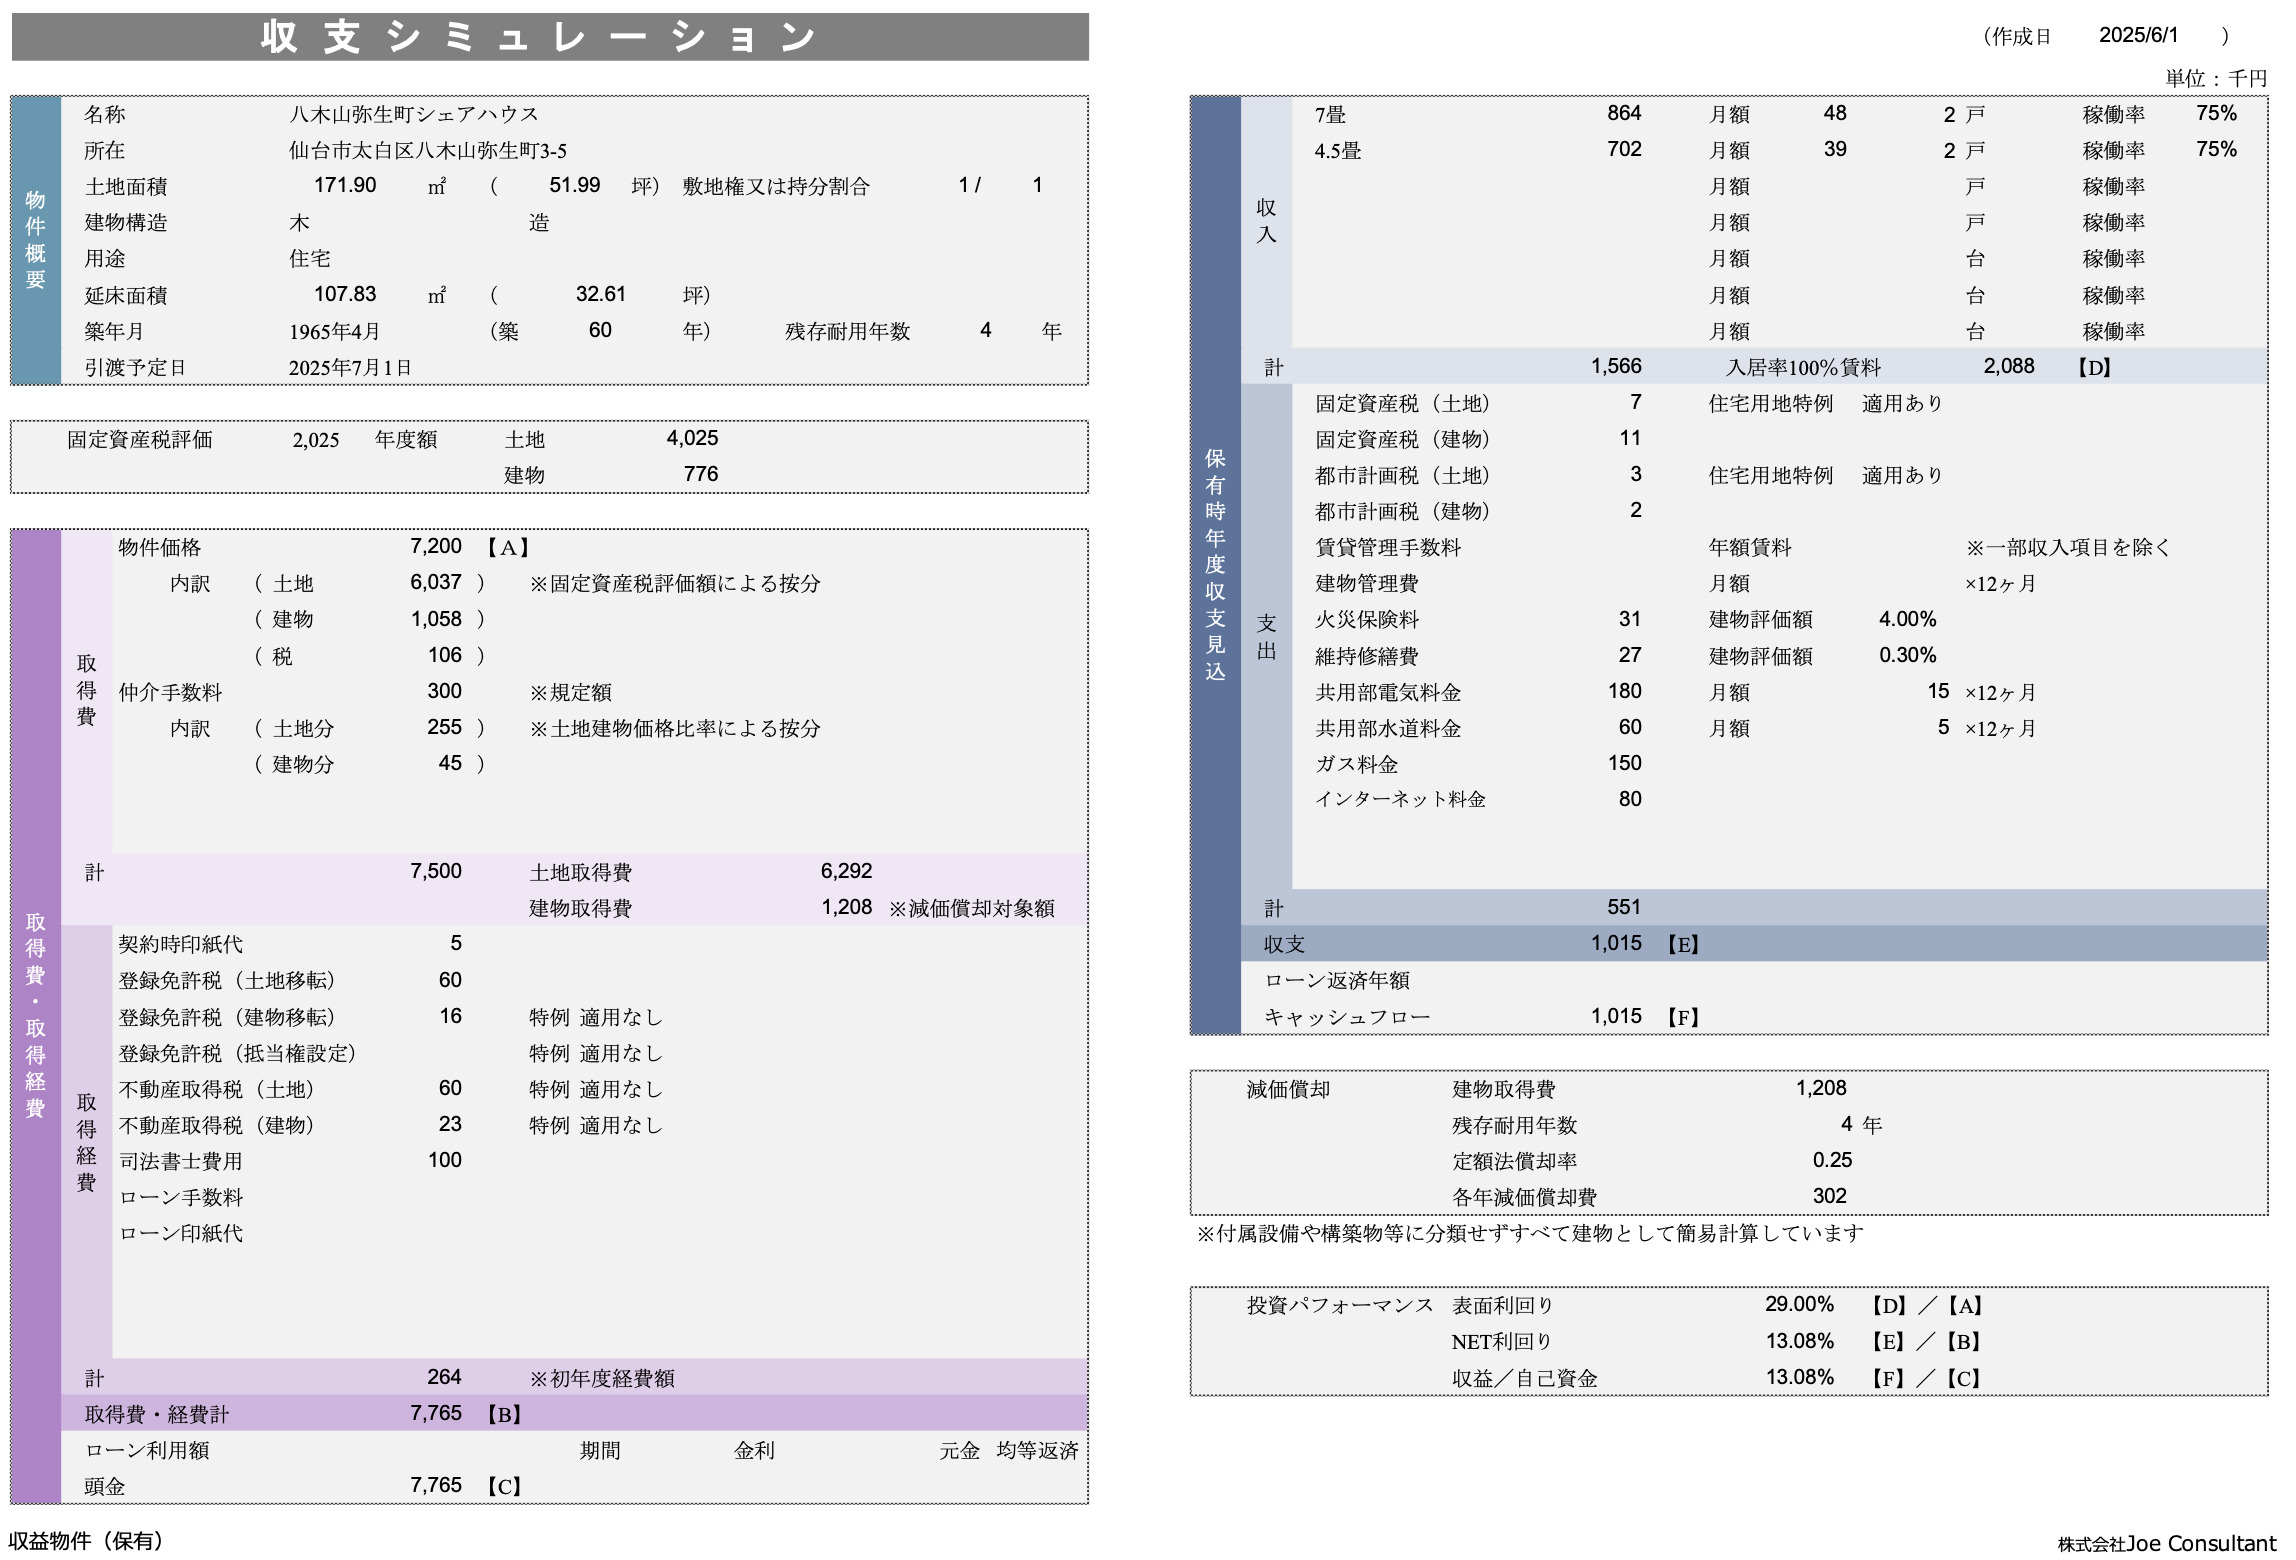Screen dimensions: 2296x1560
Task: Select 取得費・経費計 label
Action: (157, 1414)
